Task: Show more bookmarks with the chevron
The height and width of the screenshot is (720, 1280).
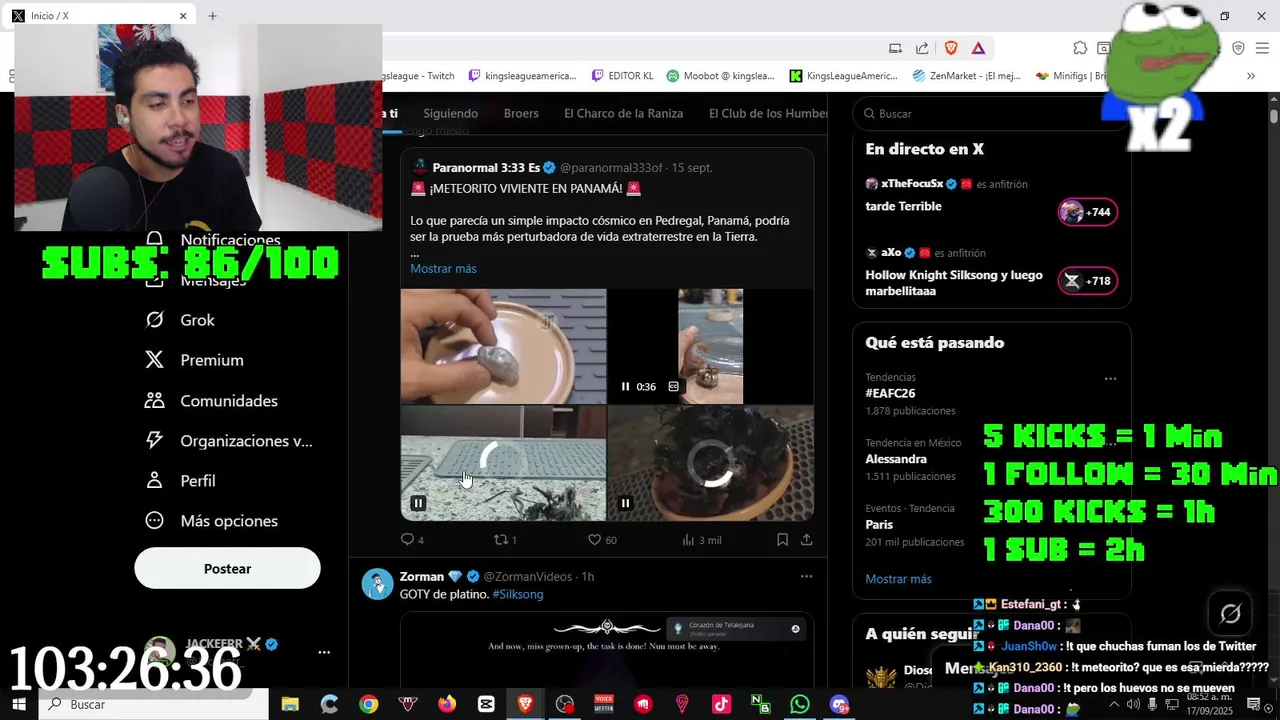Action: pyautogui.click(x=1250, y=75)
